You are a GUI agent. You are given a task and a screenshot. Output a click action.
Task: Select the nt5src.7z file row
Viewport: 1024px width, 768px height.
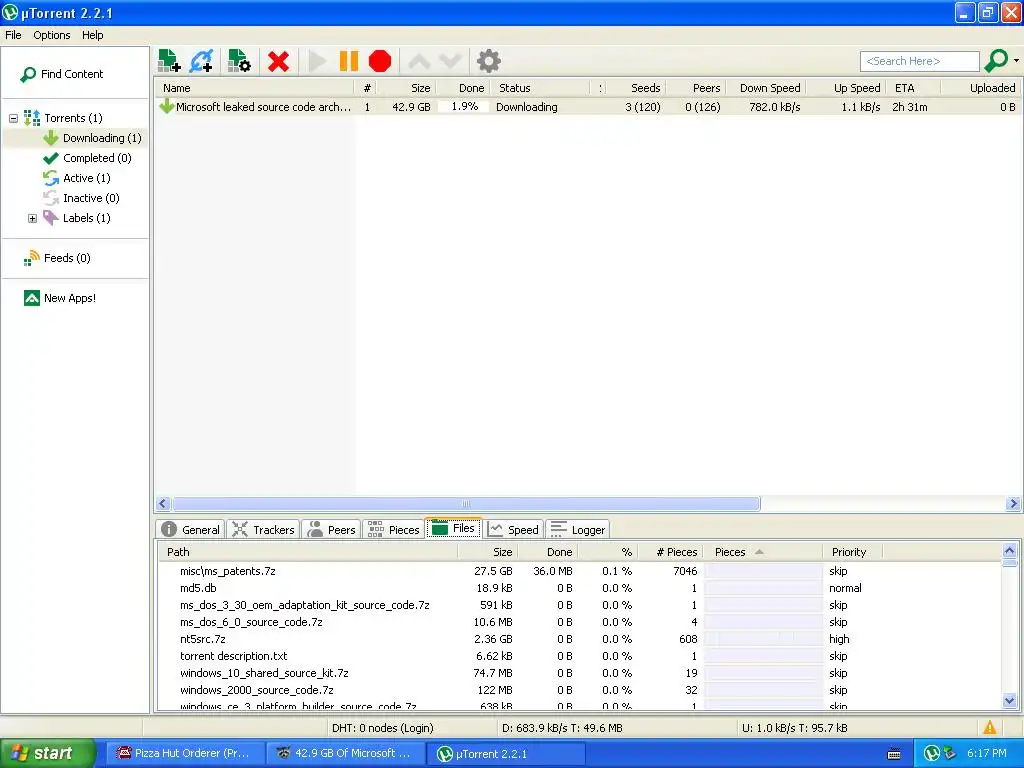(x=580, y=639)
